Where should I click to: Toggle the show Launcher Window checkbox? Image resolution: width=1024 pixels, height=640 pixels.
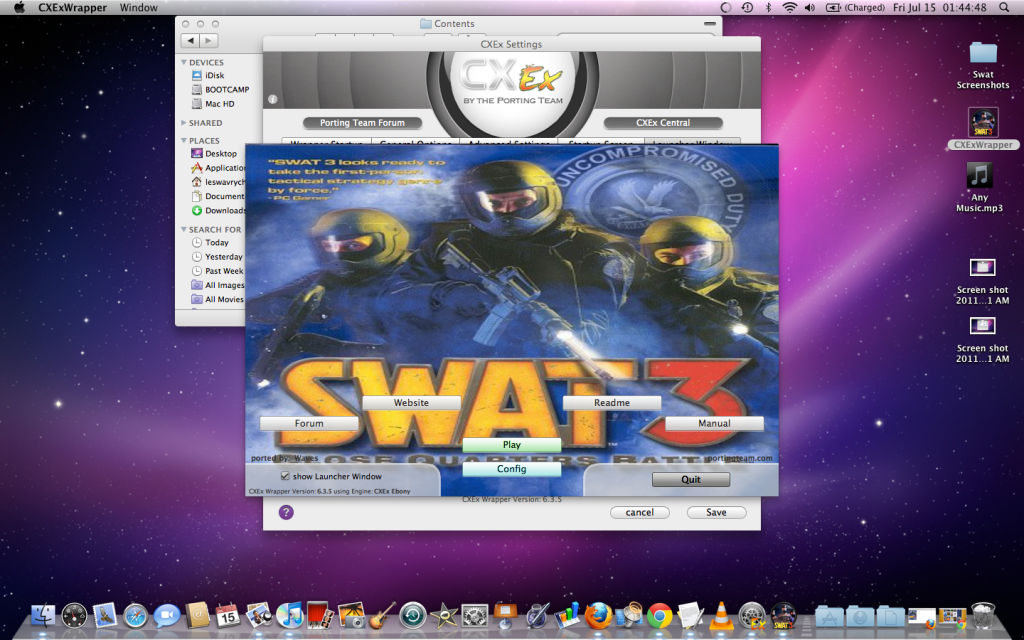coord(285,476)
